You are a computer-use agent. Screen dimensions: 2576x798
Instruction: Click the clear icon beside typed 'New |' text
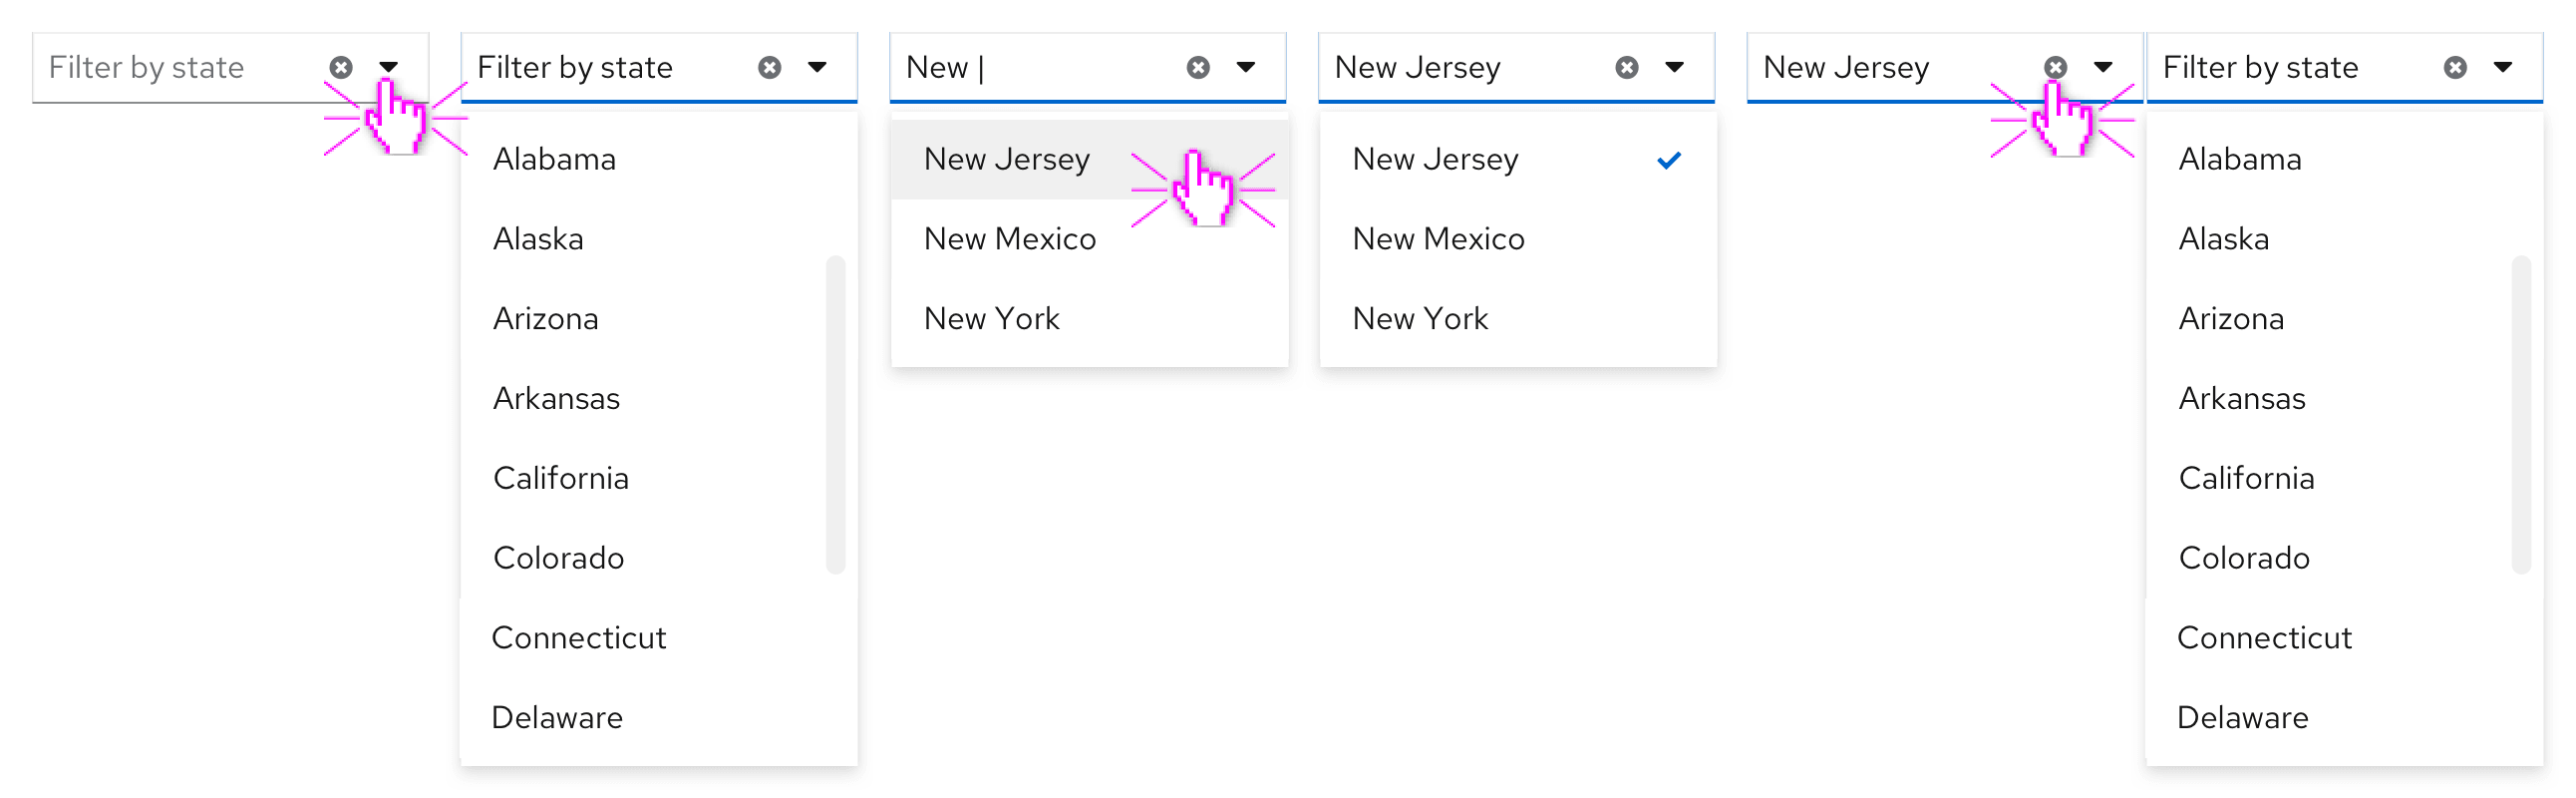(x=1198, y=67)
